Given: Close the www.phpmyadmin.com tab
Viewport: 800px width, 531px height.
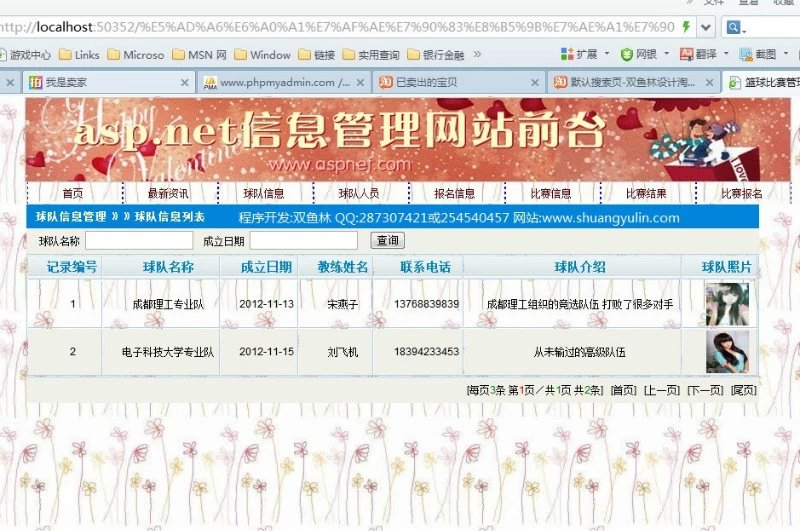Looking at the screenshot, I should click(360, 82).
